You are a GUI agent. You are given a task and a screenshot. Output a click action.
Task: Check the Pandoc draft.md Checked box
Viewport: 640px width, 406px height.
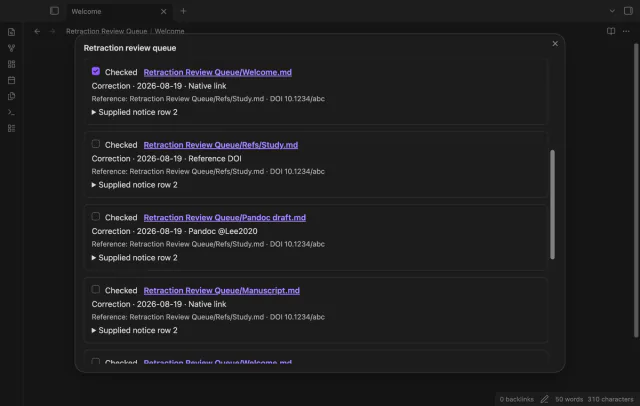pyautogui.click(x=96, y=217)
